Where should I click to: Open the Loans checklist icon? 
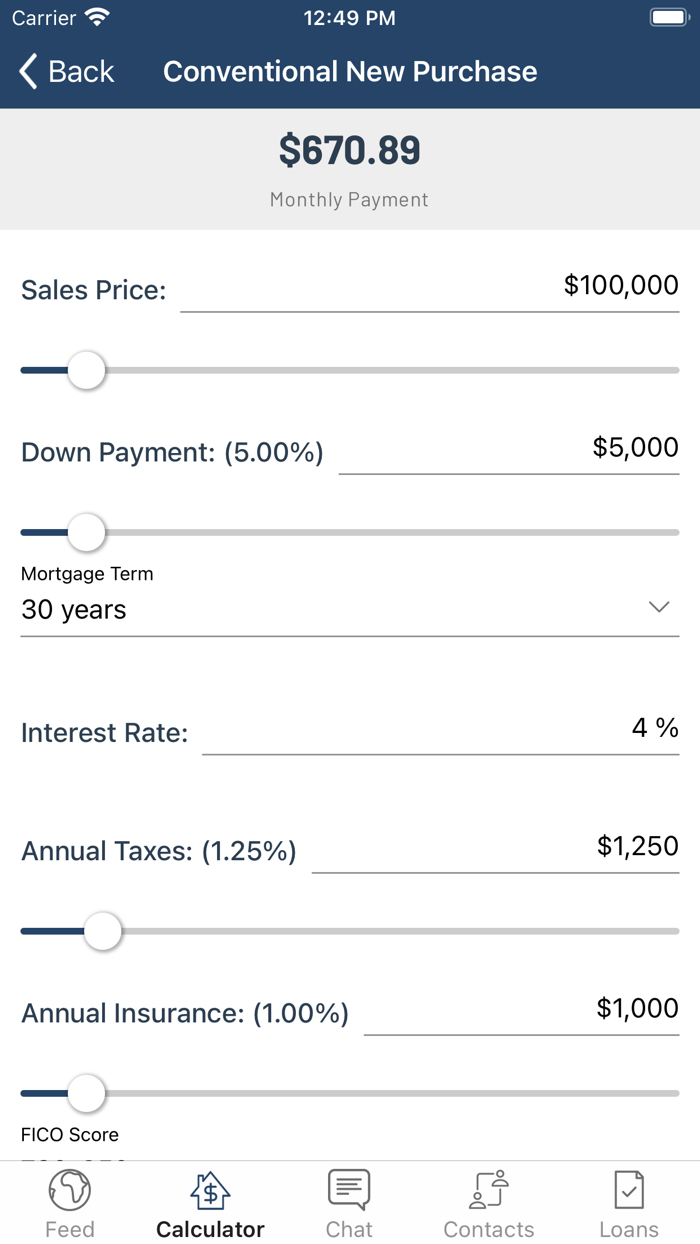628,1189
